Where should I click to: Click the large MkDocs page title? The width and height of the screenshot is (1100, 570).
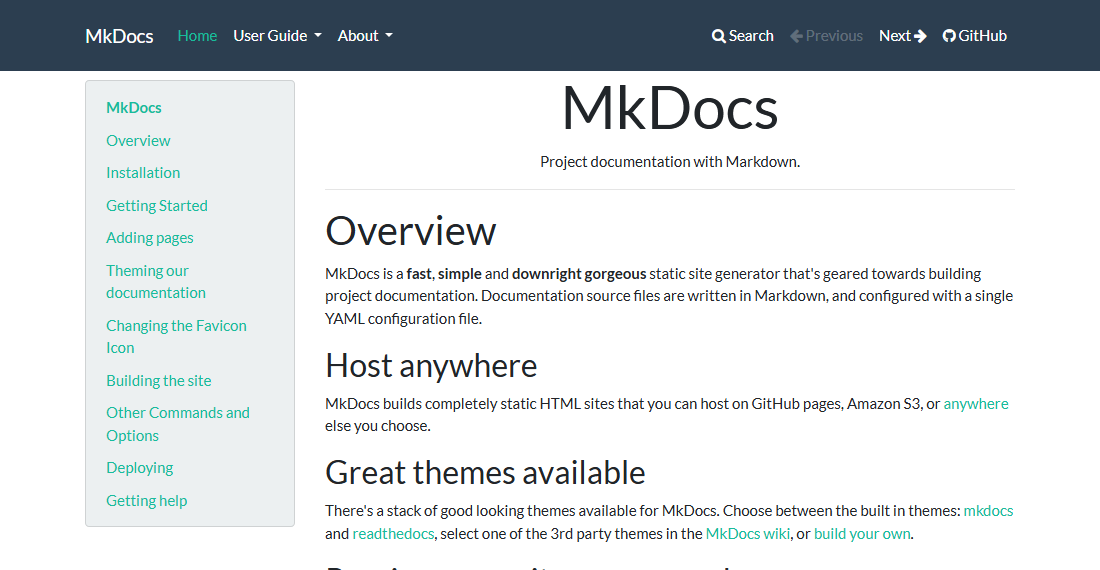[x=670, y=109]
